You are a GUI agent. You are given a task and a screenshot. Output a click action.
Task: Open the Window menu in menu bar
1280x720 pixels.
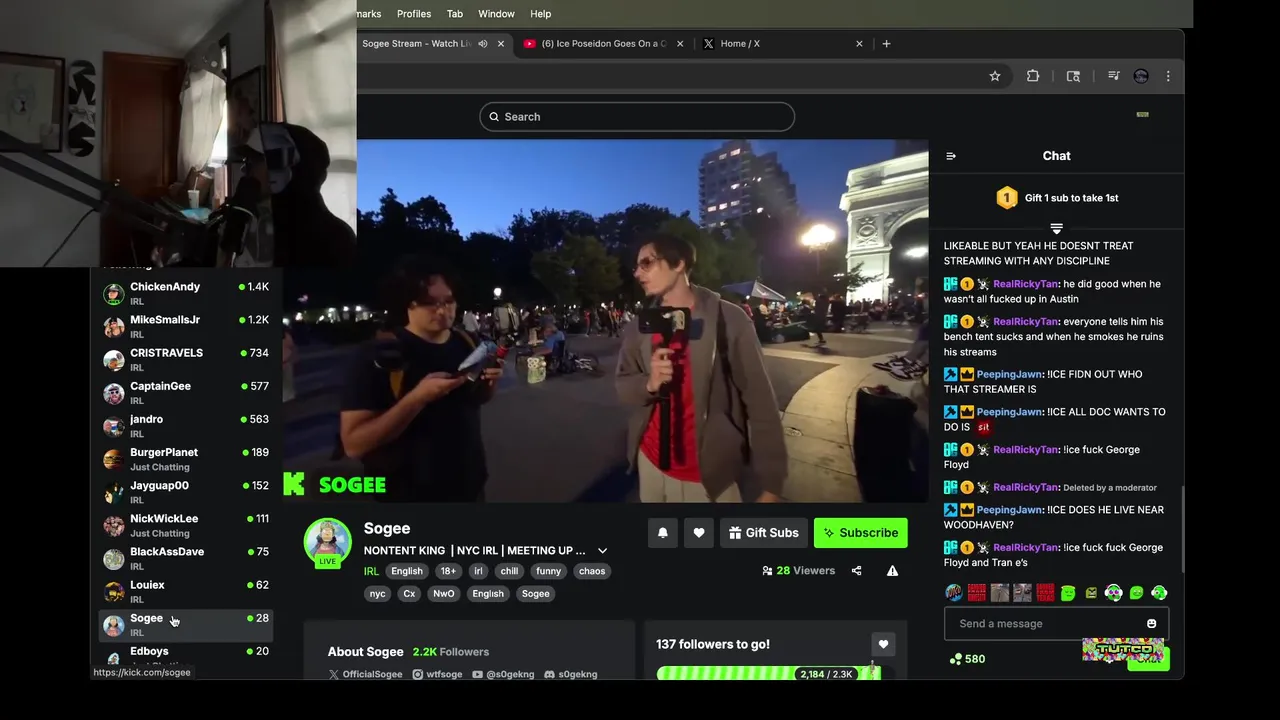point(496,14)
